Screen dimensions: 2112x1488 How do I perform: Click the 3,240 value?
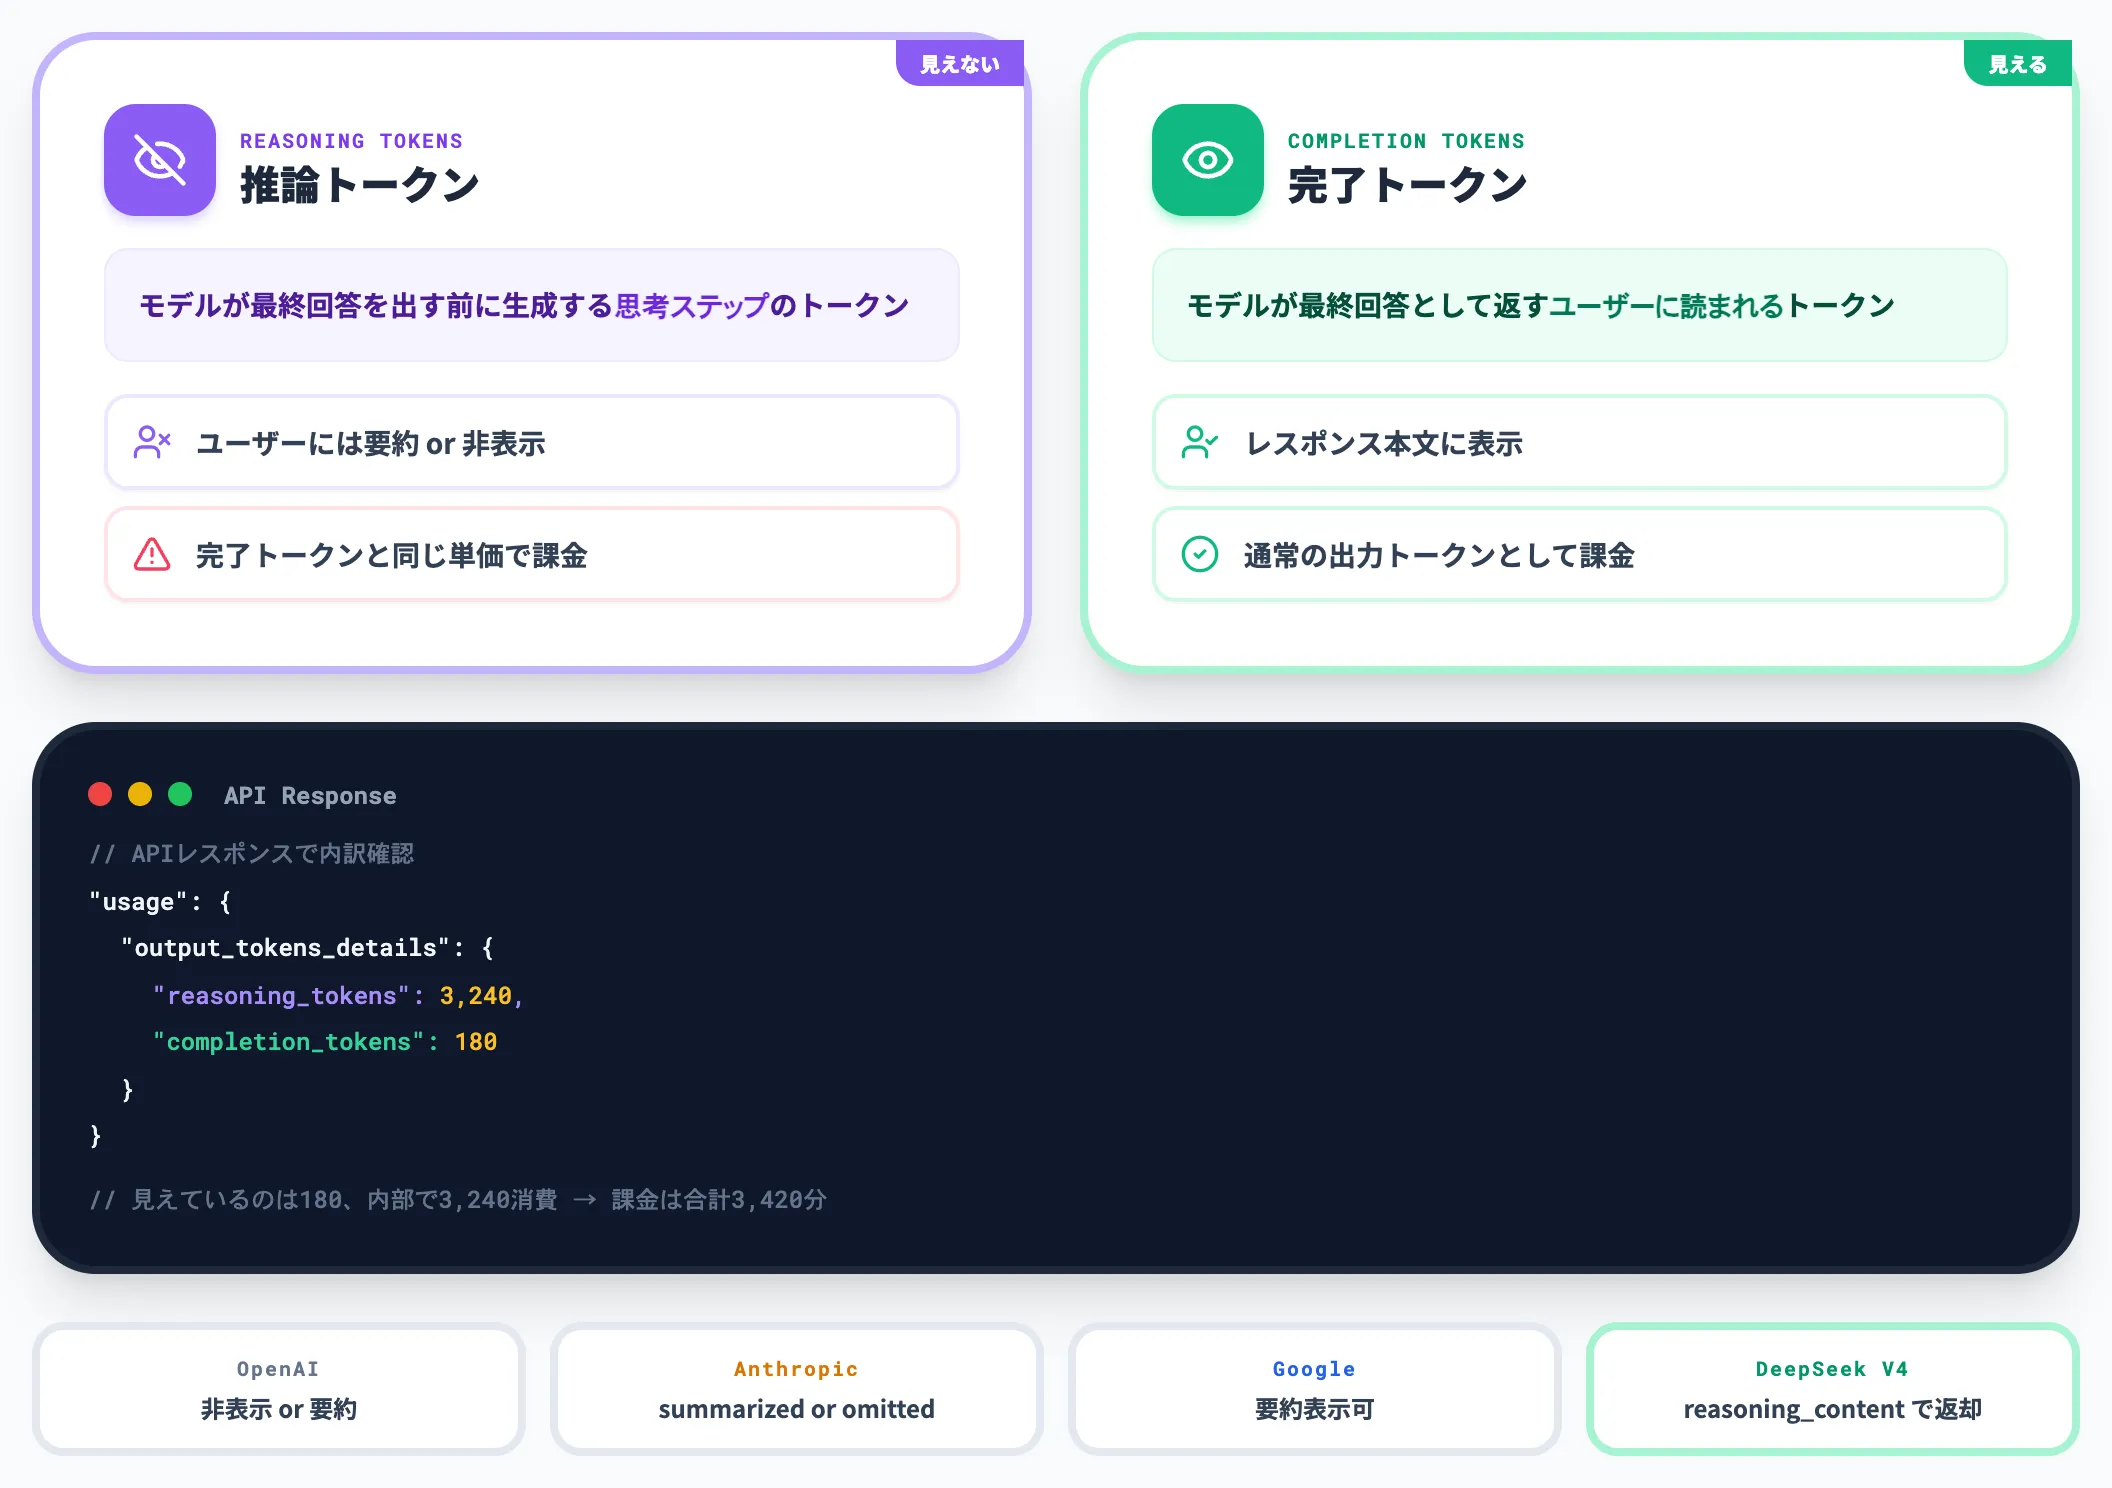[476, 995]
